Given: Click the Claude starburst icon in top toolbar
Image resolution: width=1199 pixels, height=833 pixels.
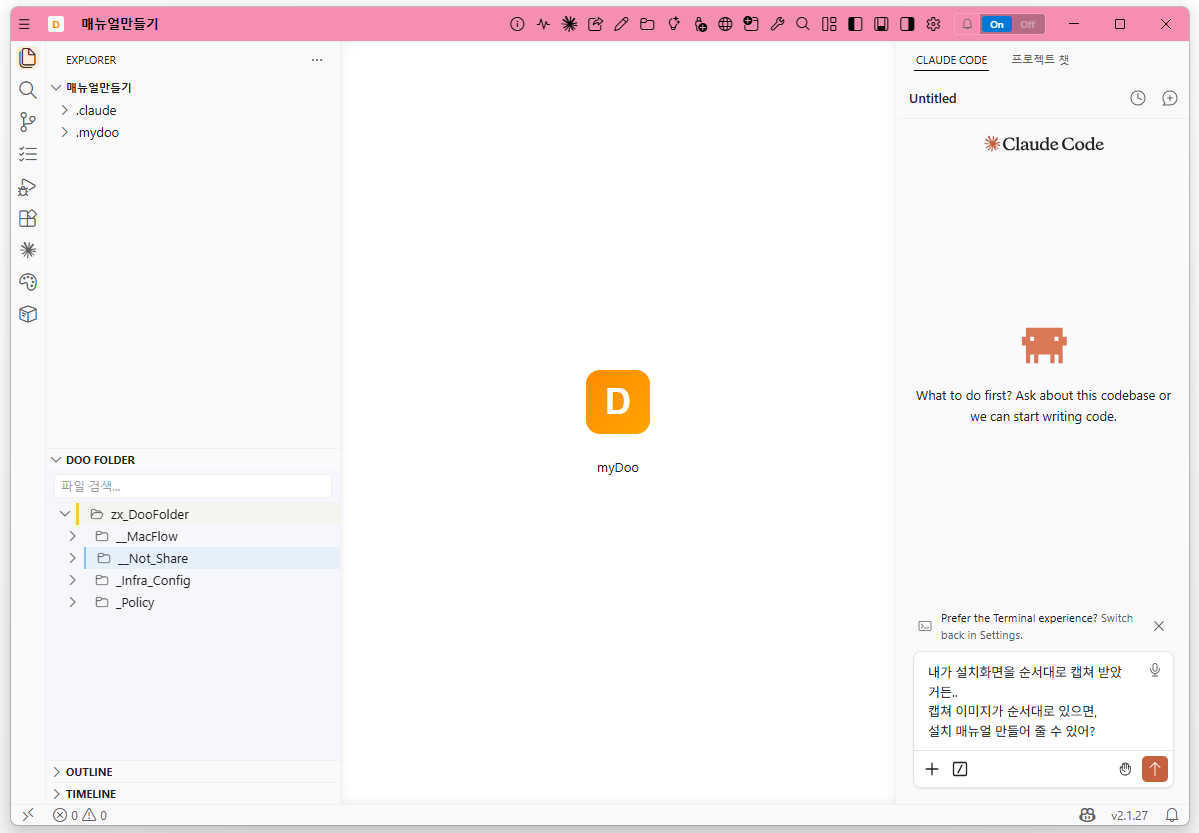Looking at the screenshot, I should 570,24.
